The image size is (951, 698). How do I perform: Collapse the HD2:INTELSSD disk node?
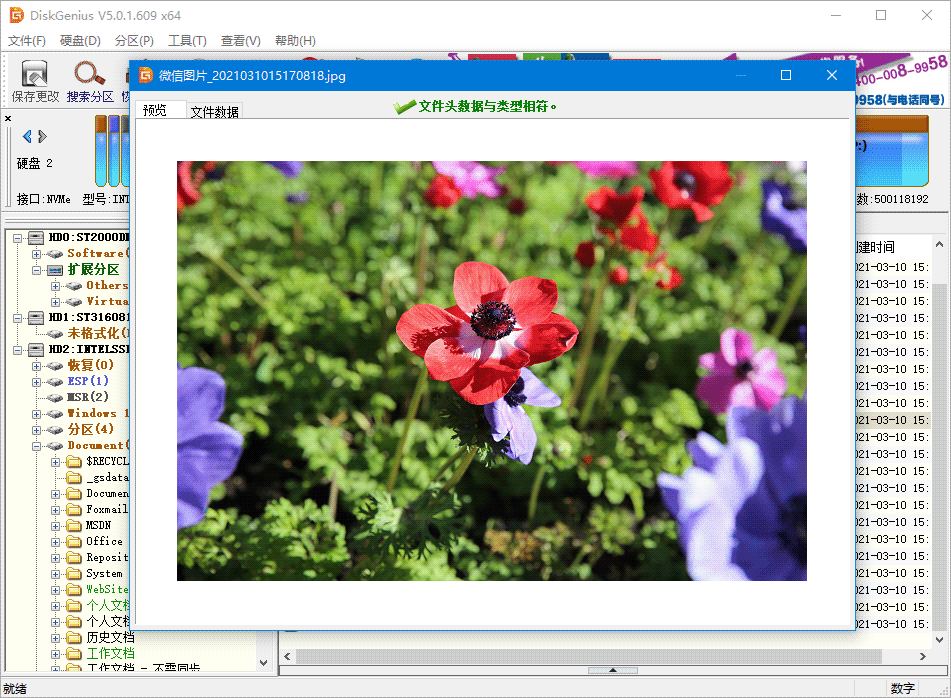click(18, 350)
